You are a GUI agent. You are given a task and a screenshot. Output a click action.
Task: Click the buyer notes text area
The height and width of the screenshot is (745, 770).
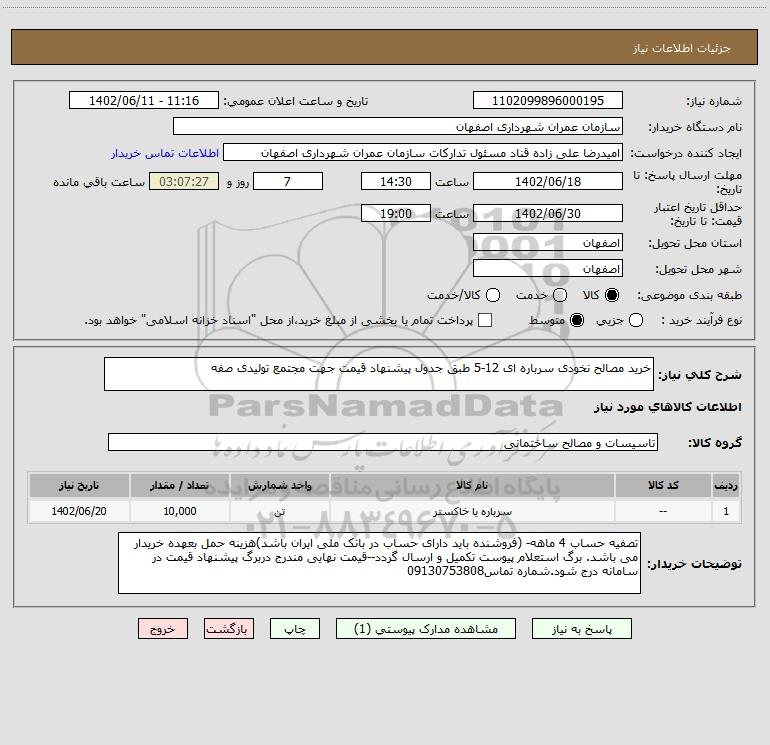[x=379, y=563]
